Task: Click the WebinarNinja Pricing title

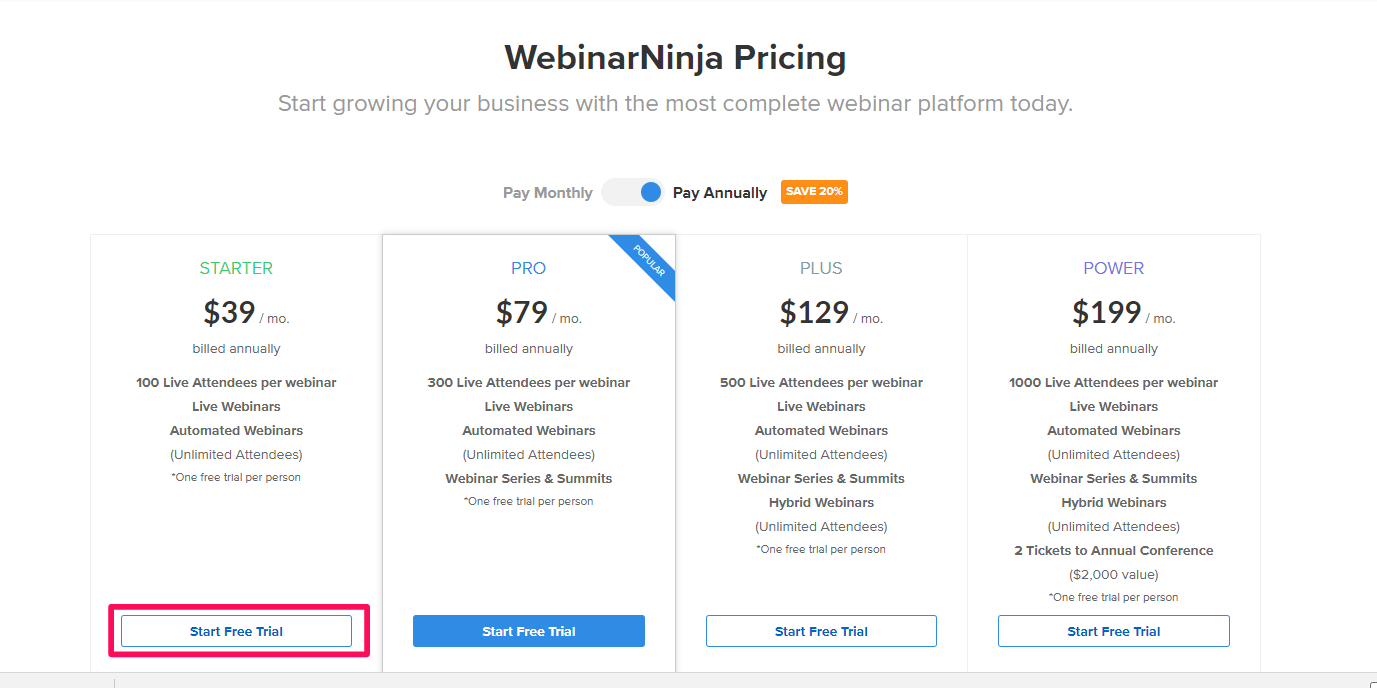Action: pos(674,58)
